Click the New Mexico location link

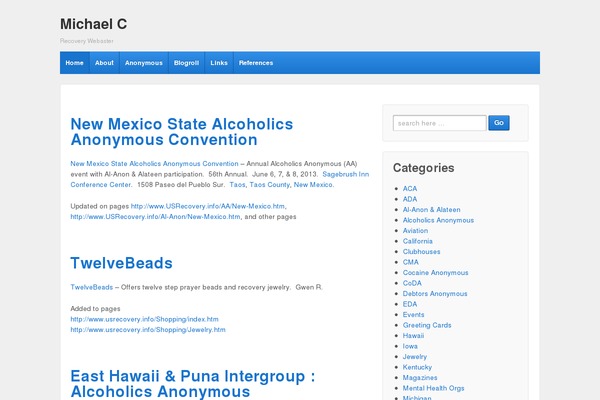point(313,184)
